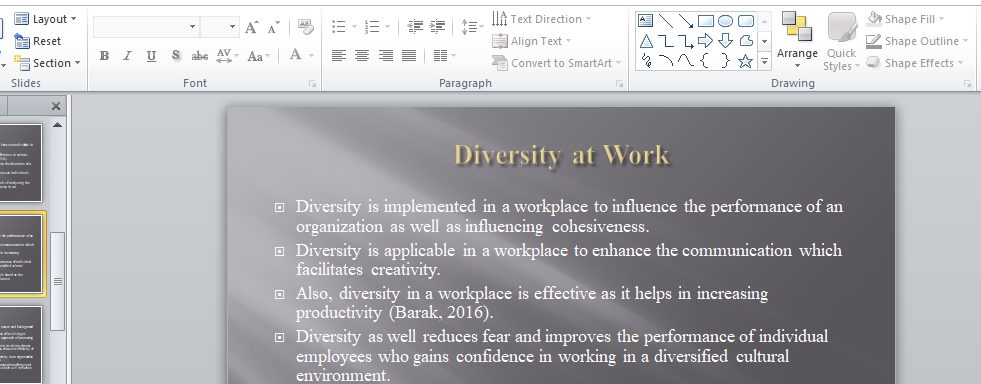
Task: Open Text Direction menu
Action: (542, 19)
